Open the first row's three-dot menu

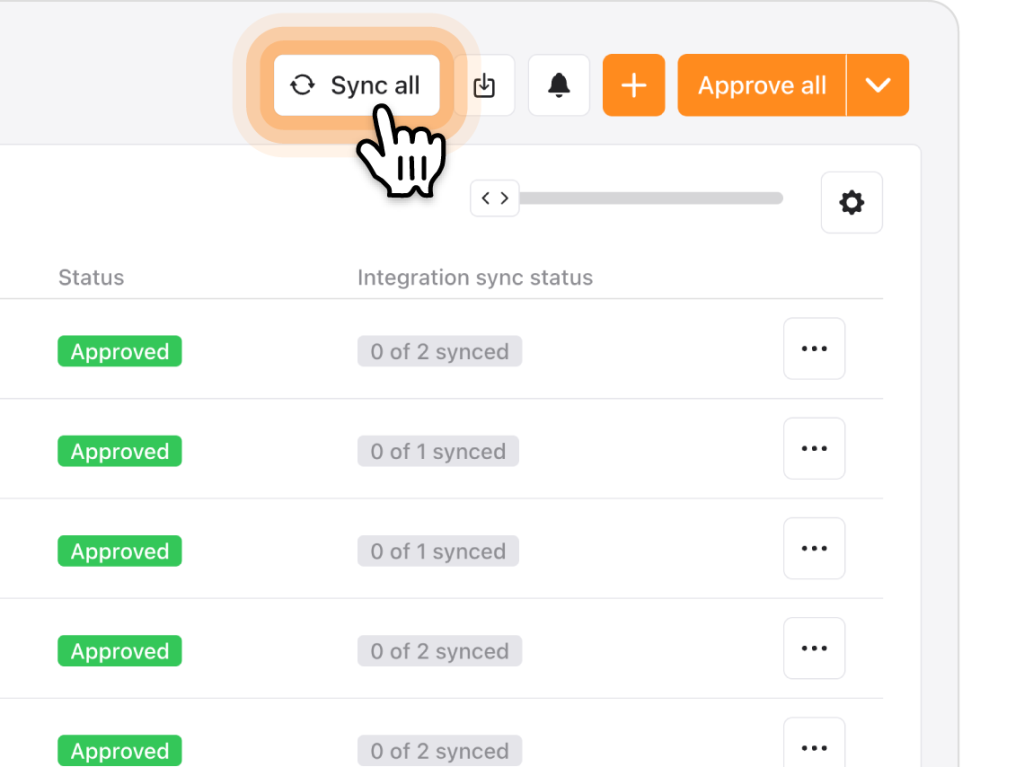[814, 349]
